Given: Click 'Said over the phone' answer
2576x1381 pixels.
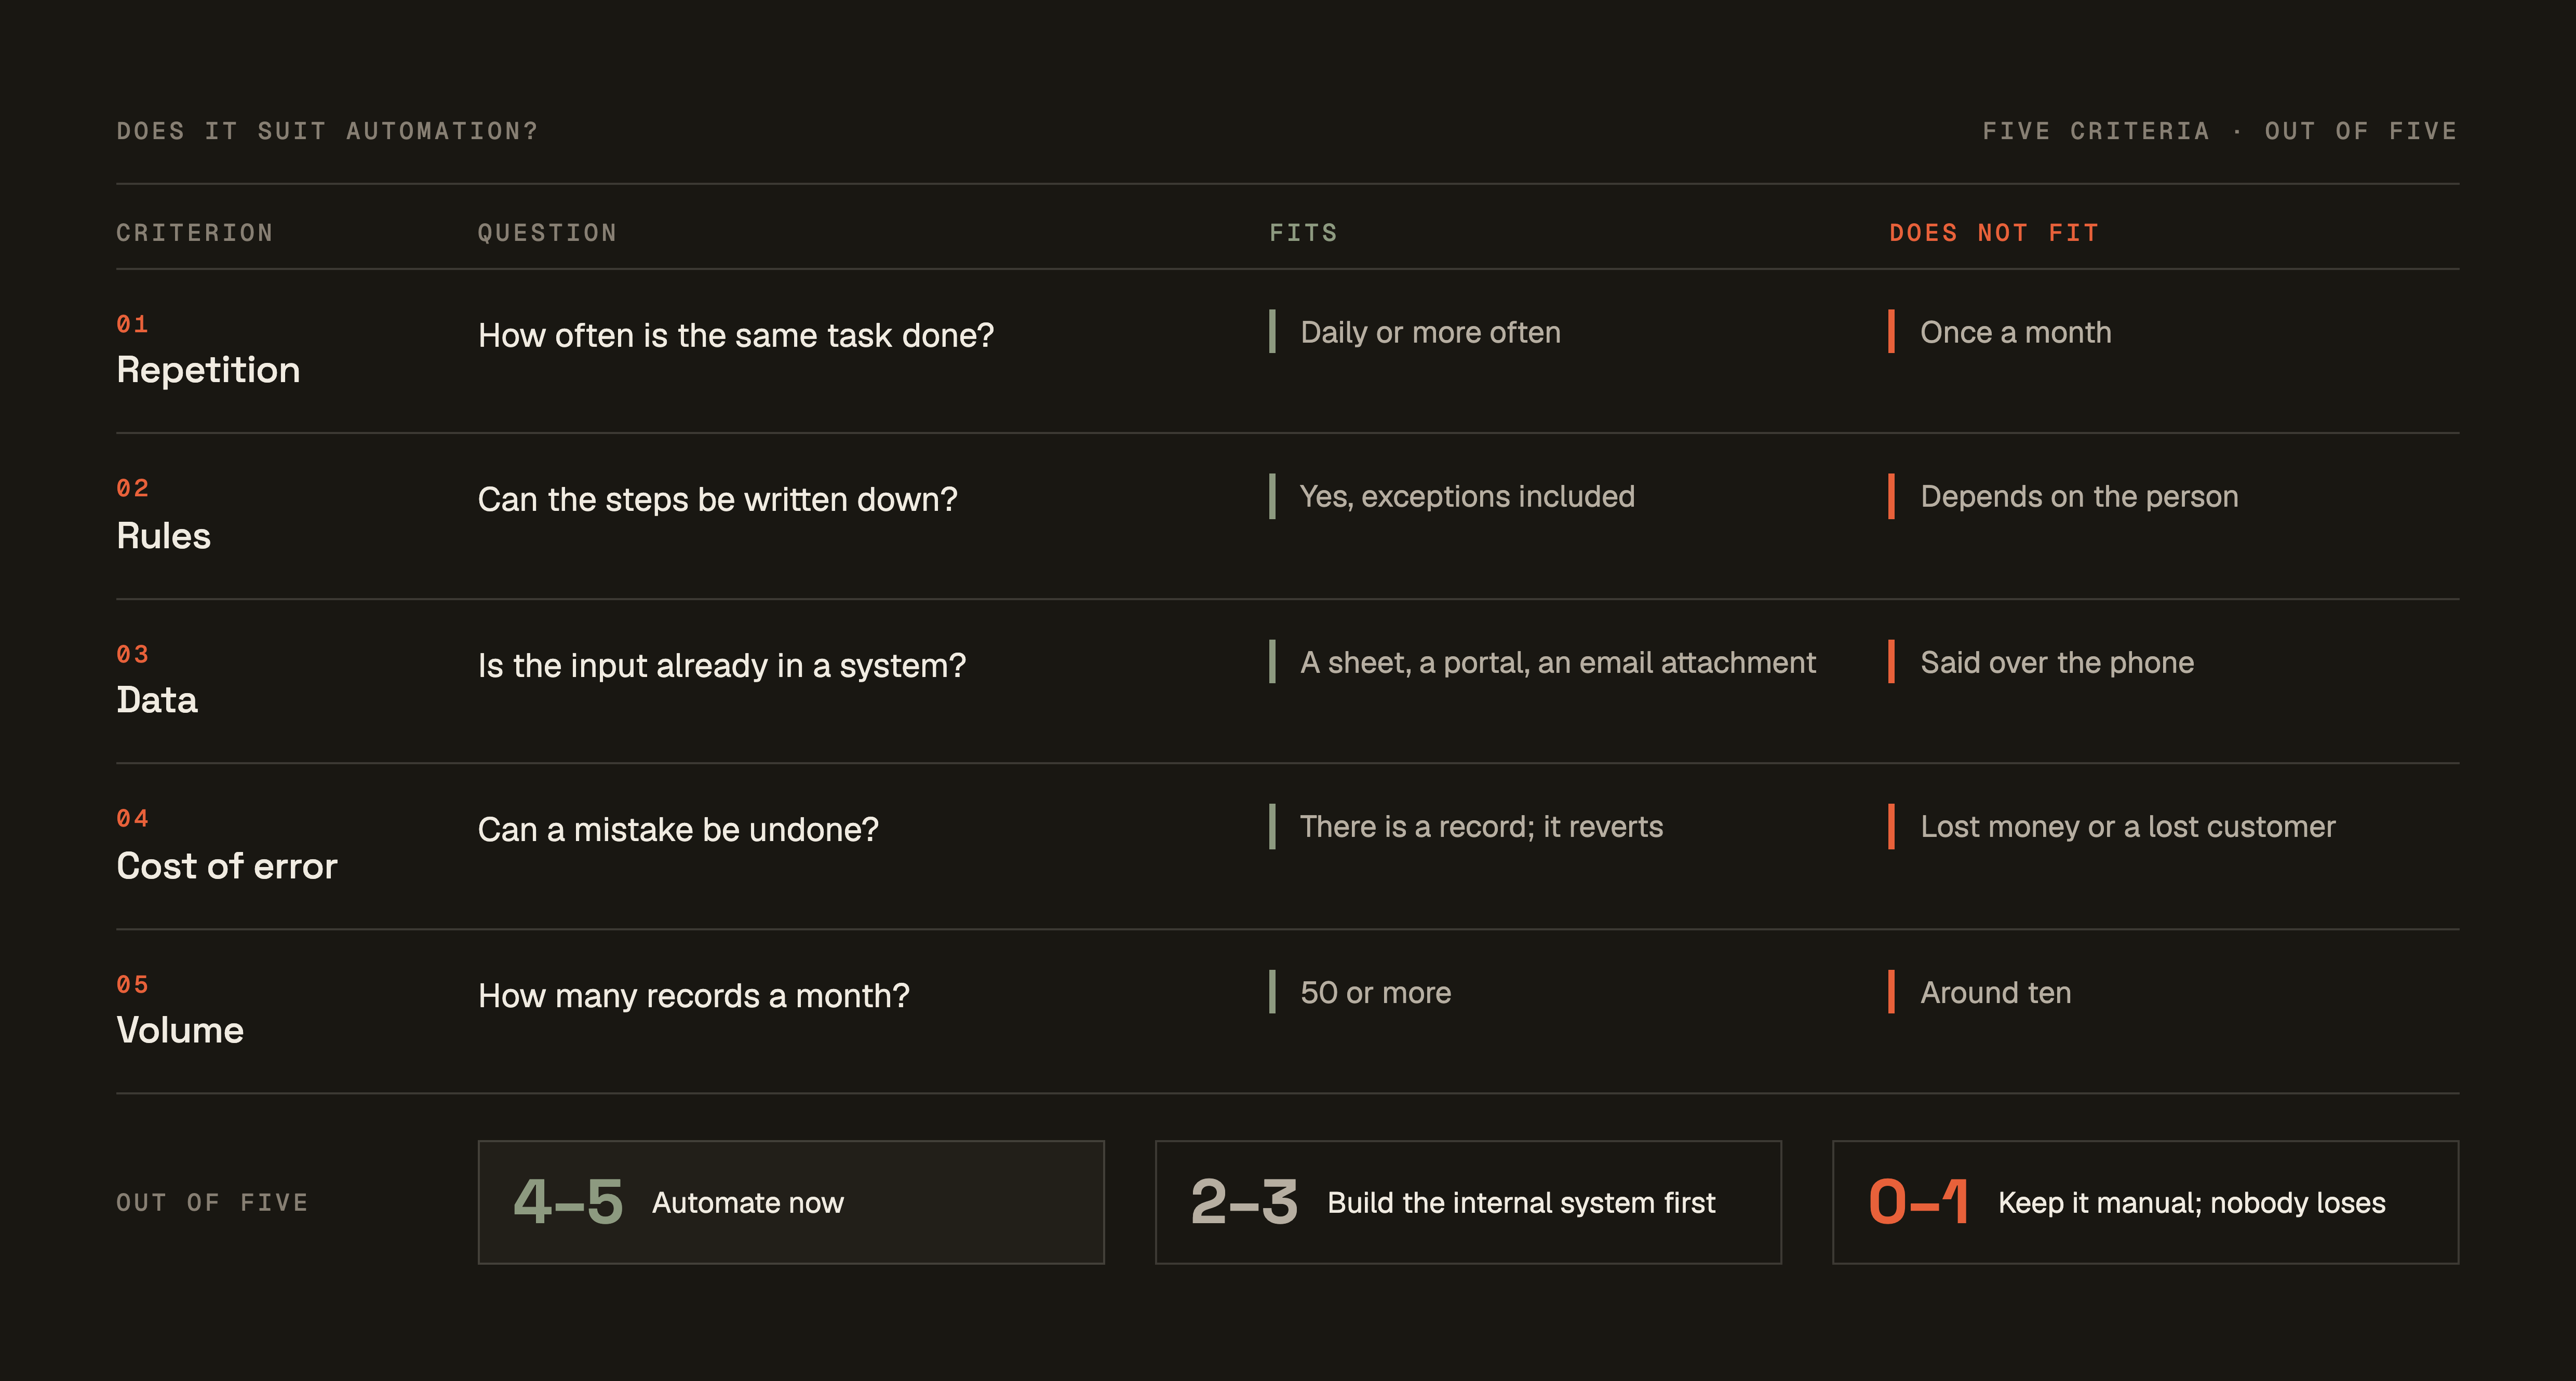Looking at the screenshot, I should (x=2057, y=662).
